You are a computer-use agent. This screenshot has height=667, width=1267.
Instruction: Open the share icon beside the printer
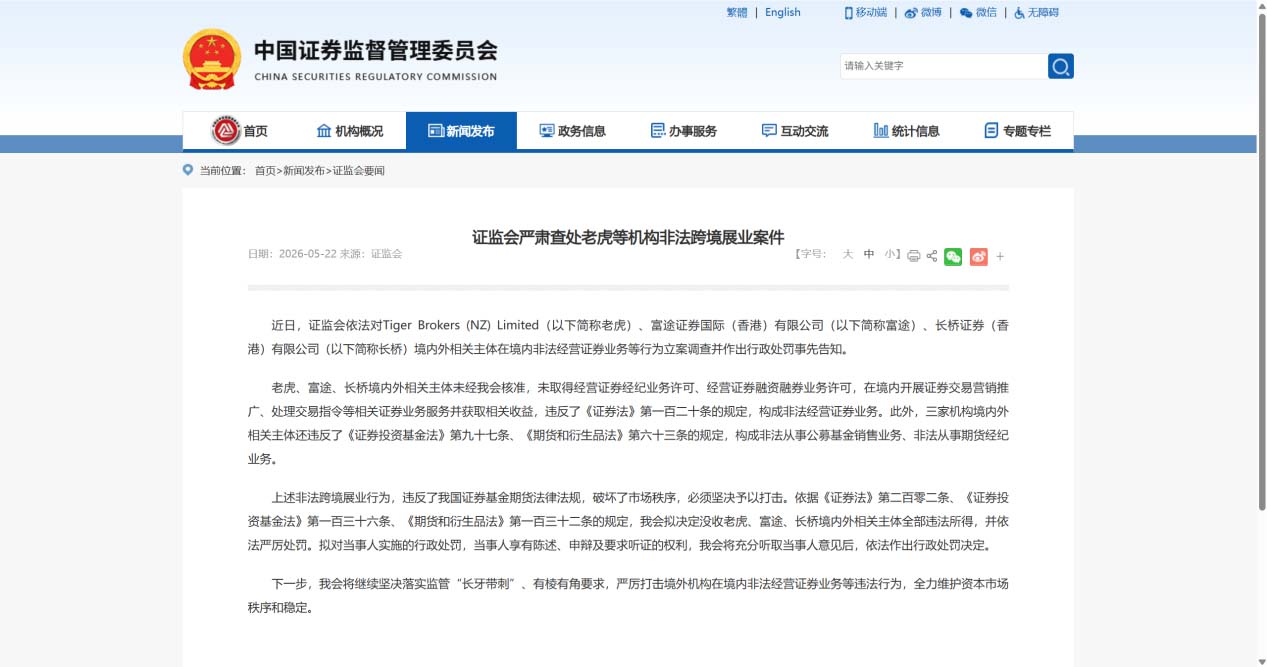point(932,256)
